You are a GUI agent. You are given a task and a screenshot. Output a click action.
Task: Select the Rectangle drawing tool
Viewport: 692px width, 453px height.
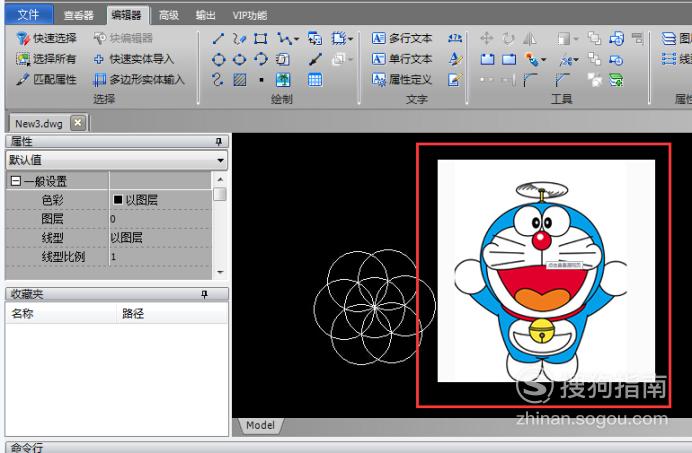[260, 38]
